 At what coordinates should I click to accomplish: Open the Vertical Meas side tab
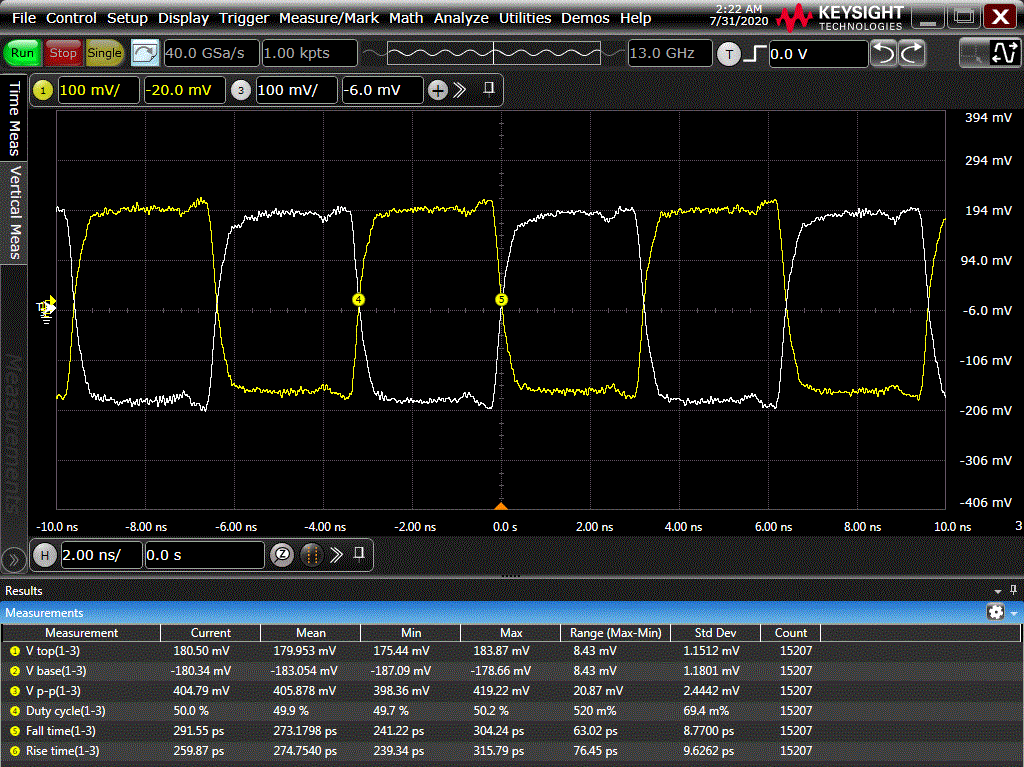(x=14, y=212)
